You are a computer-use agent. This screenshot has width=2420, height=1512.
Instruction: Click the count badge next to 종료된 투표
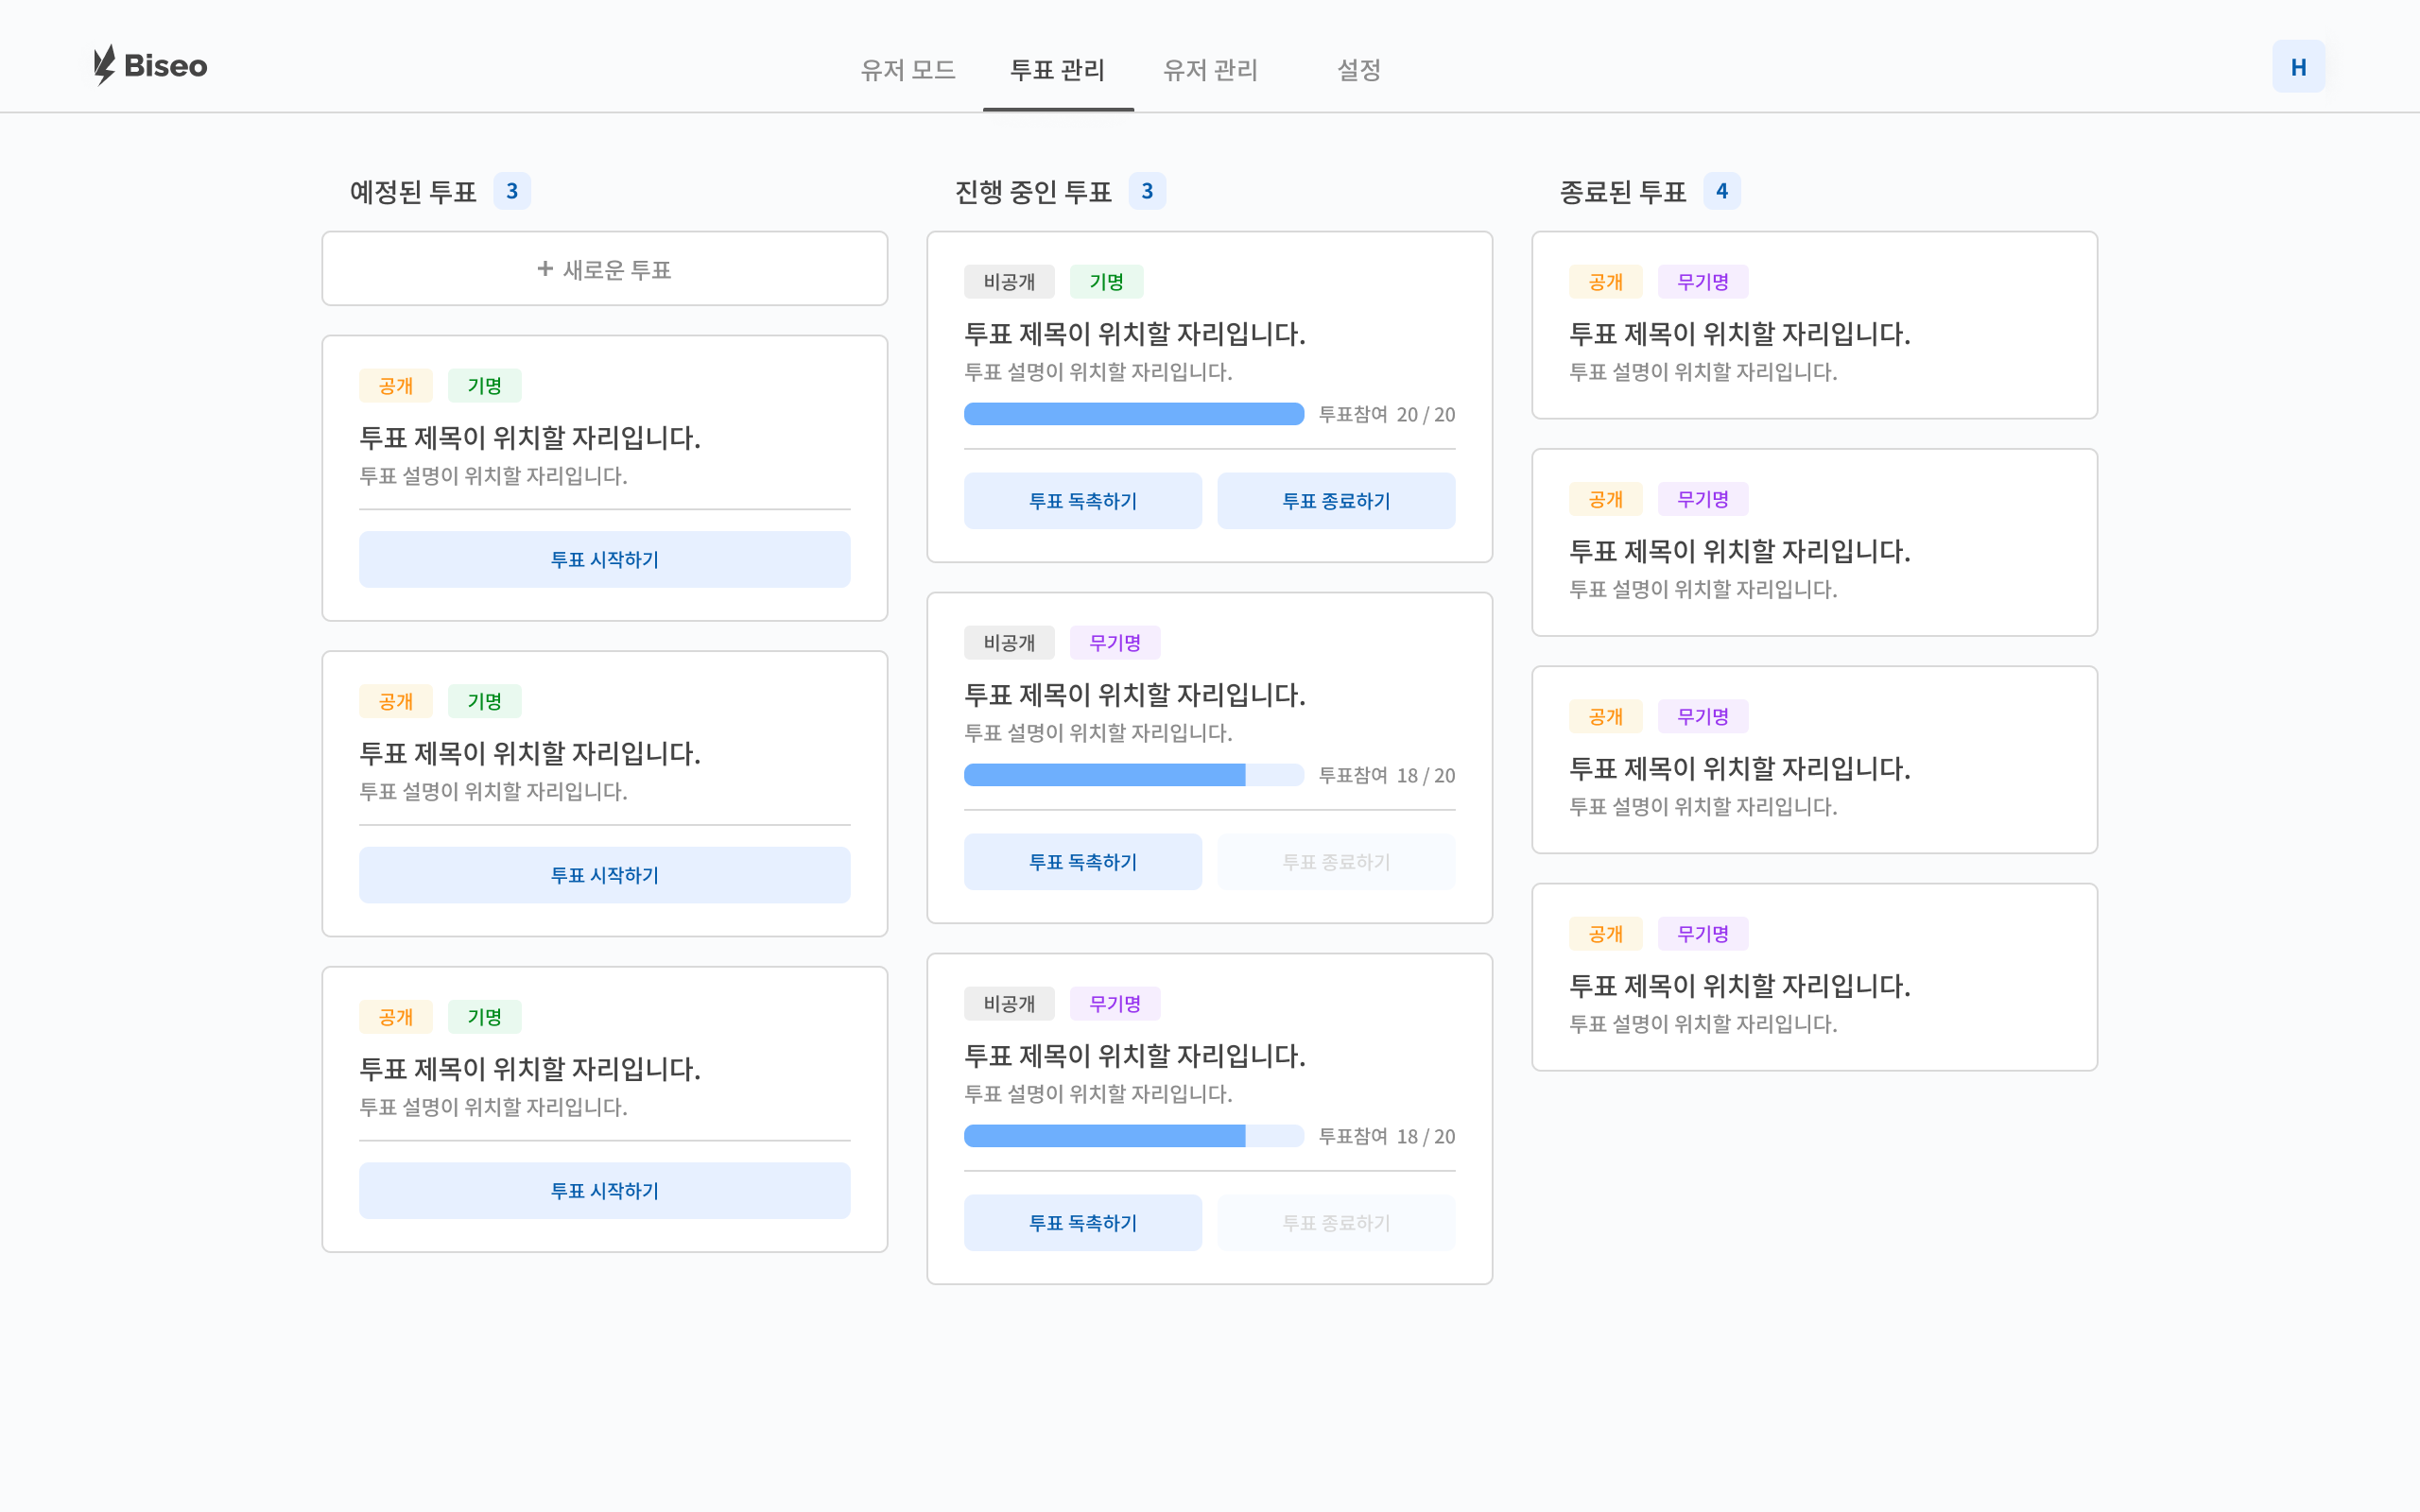1722,190
